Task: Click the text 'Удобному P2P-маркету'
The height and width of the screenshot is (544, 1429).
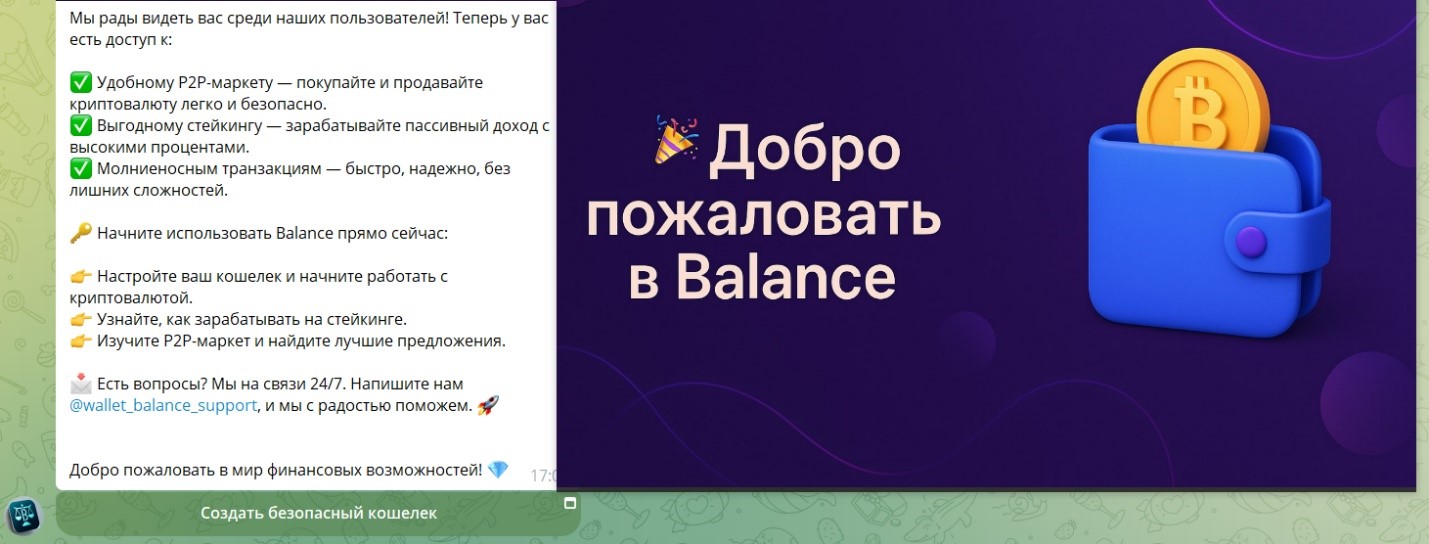Action: (183, 83)
